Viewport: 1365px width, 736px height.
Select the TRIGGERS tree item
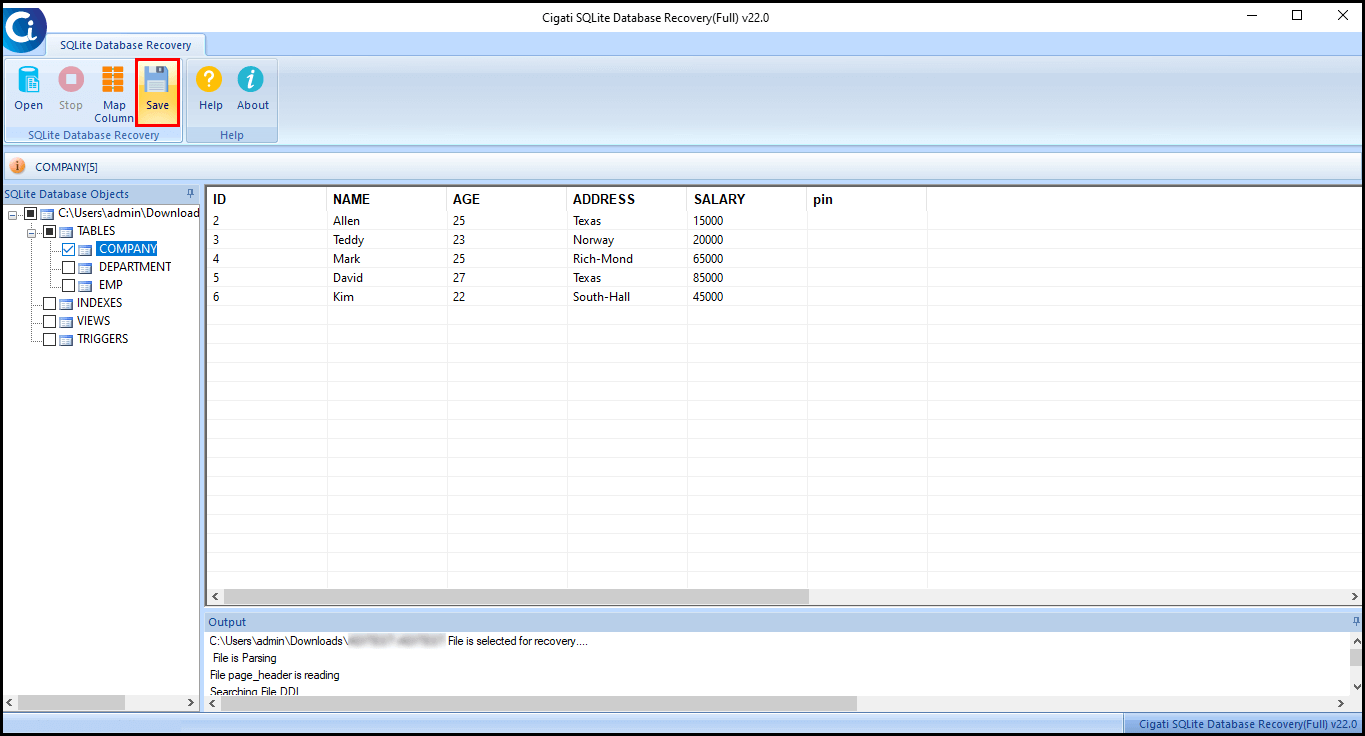pos(103,339)
